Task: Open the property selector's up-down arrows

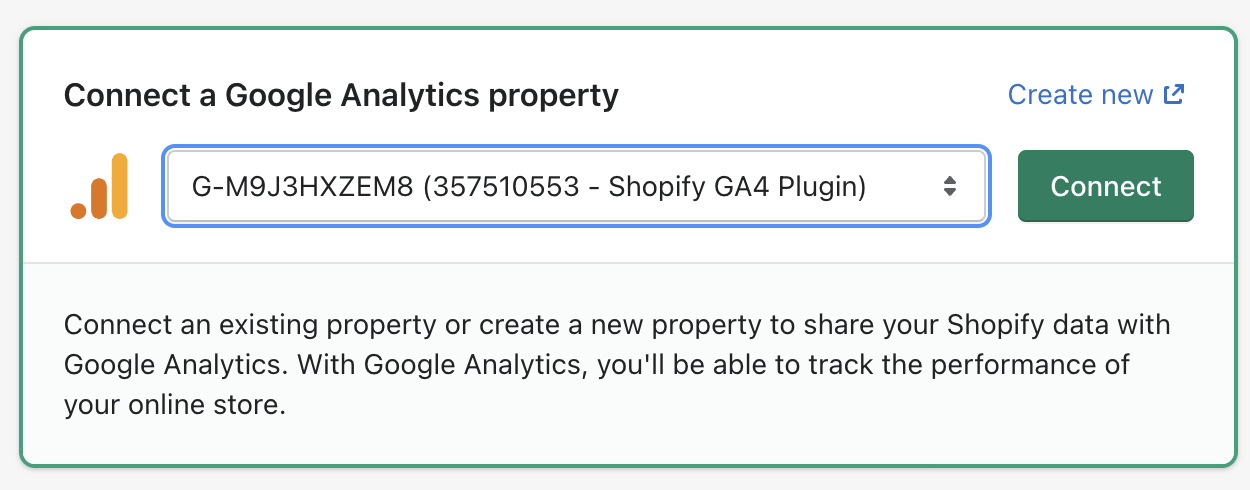Action: point(950,186)
